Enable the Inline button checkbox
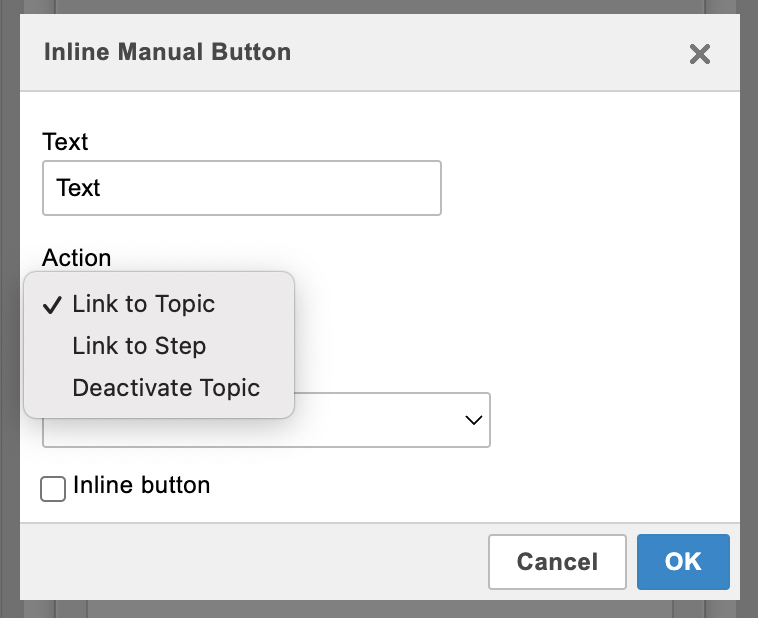The height and width of the screenshot is (618, 758). tap(53, 488)
